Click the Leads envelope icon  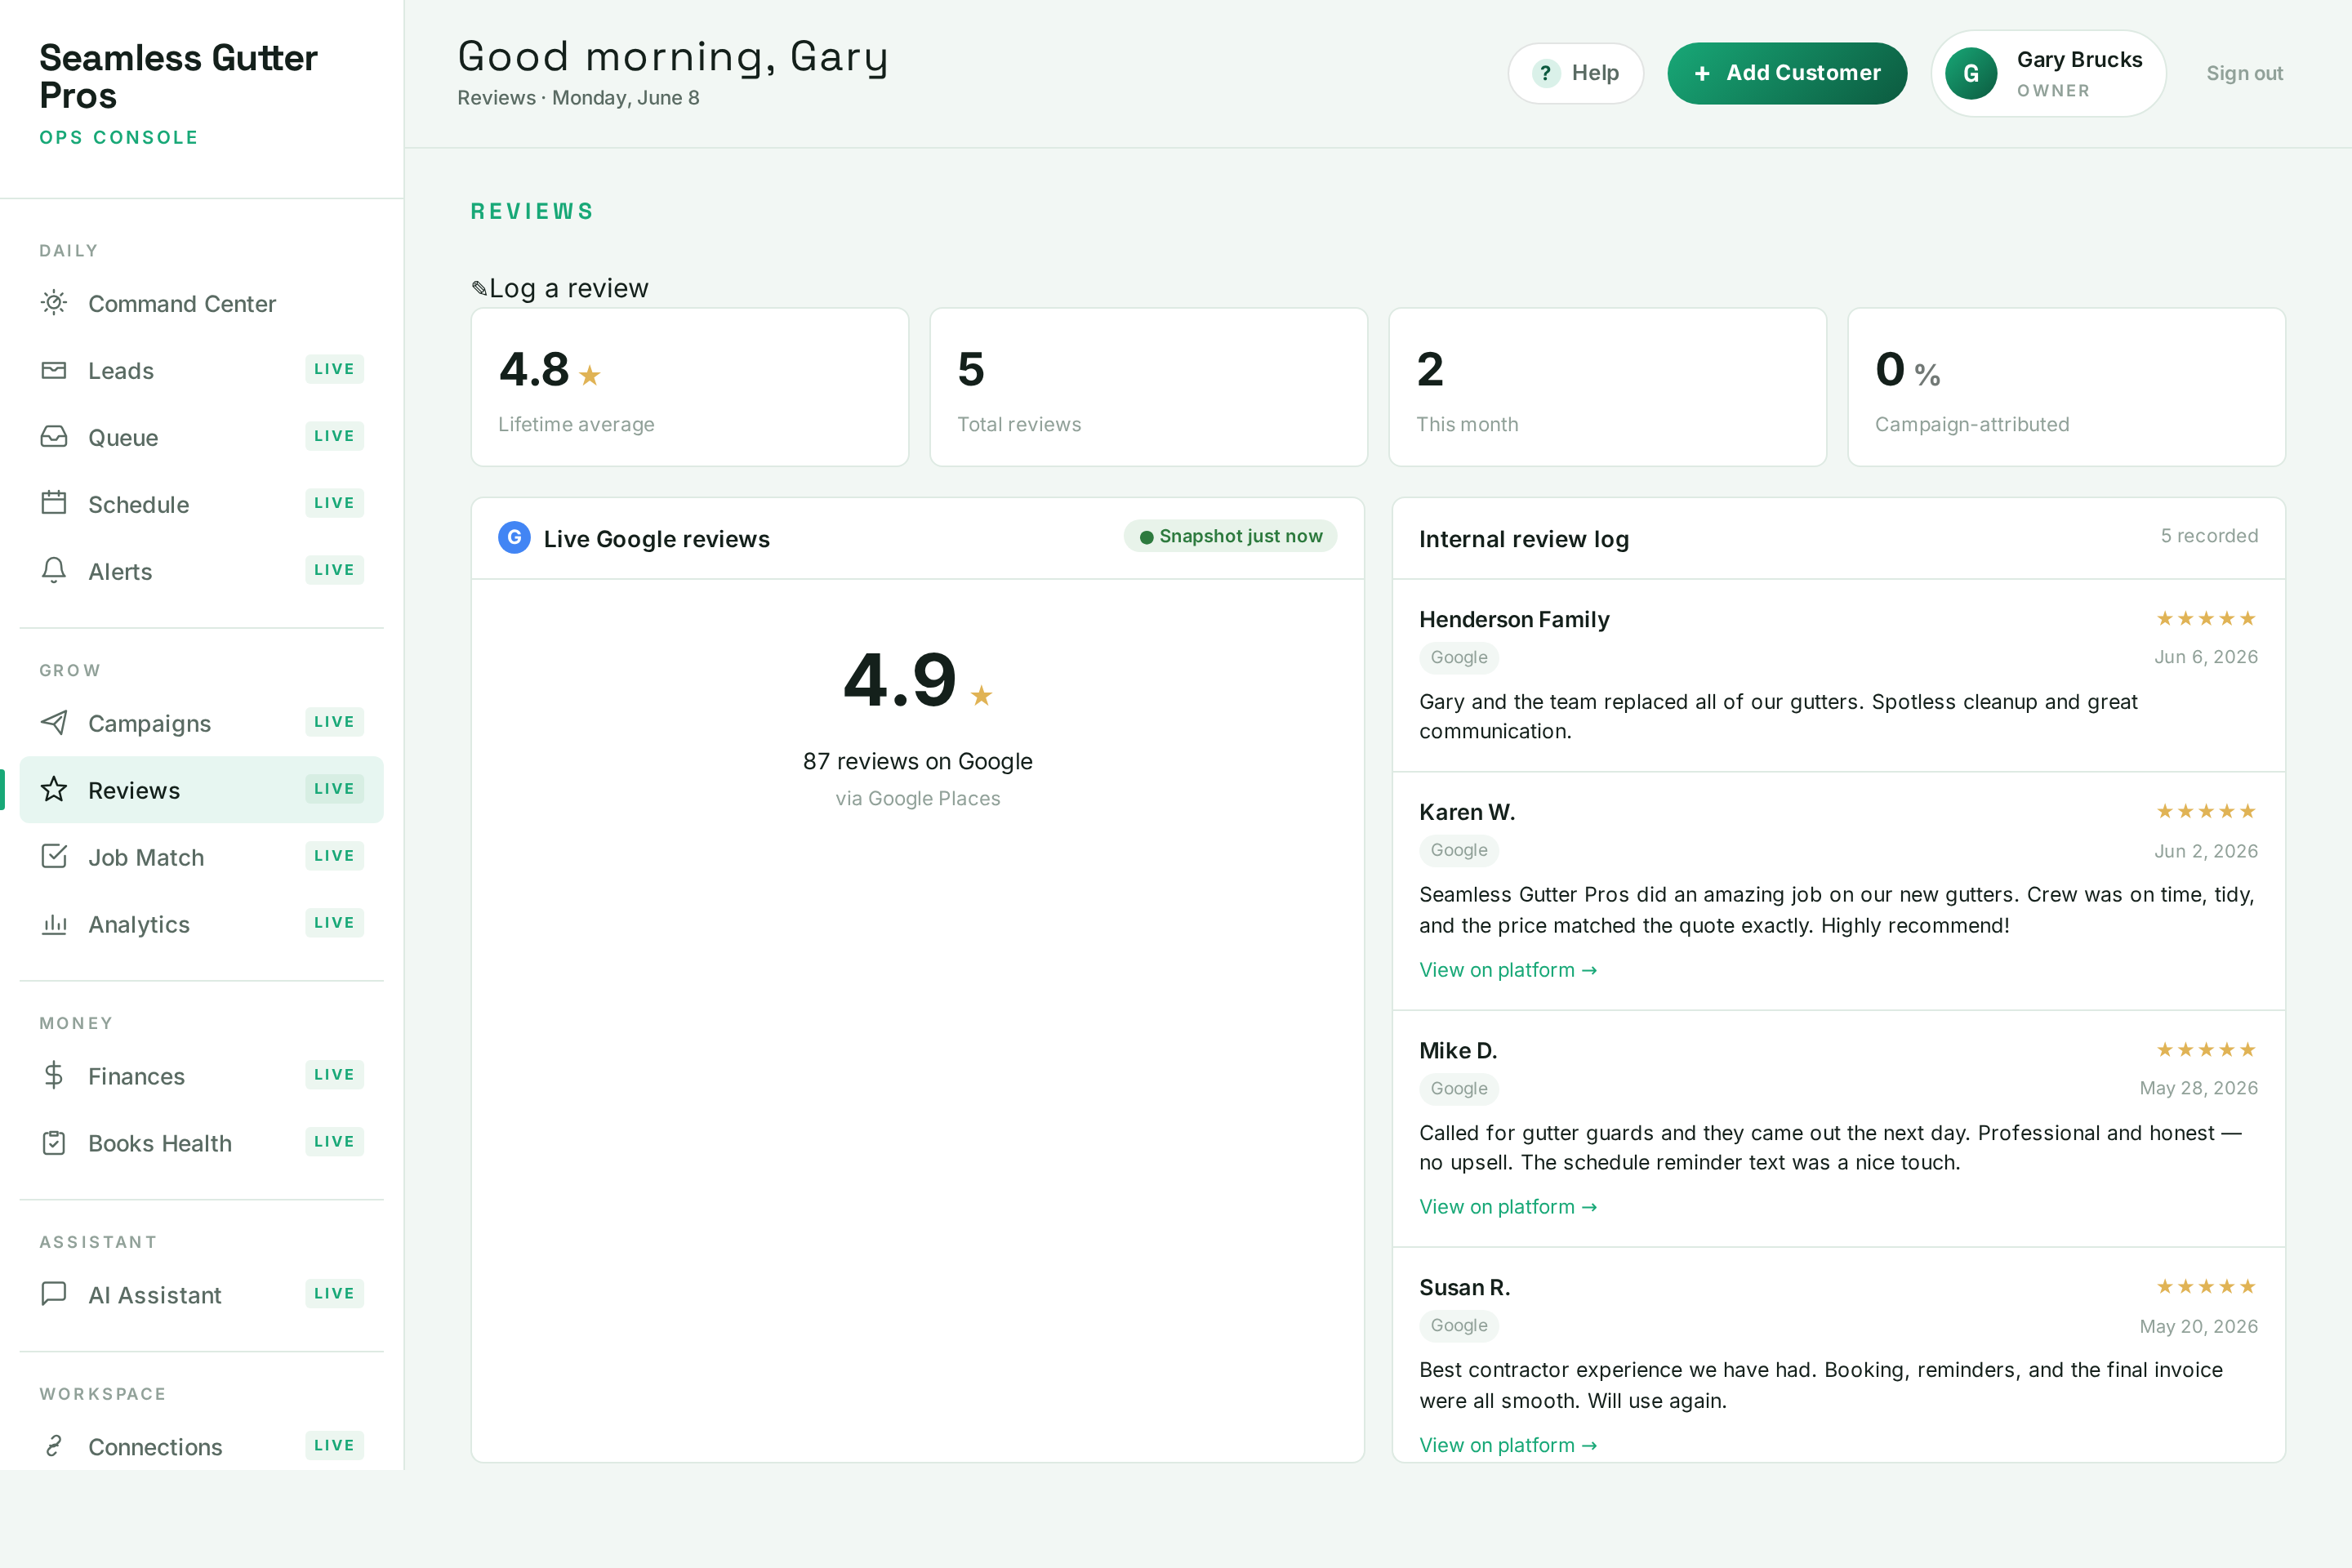click(54, 370)
